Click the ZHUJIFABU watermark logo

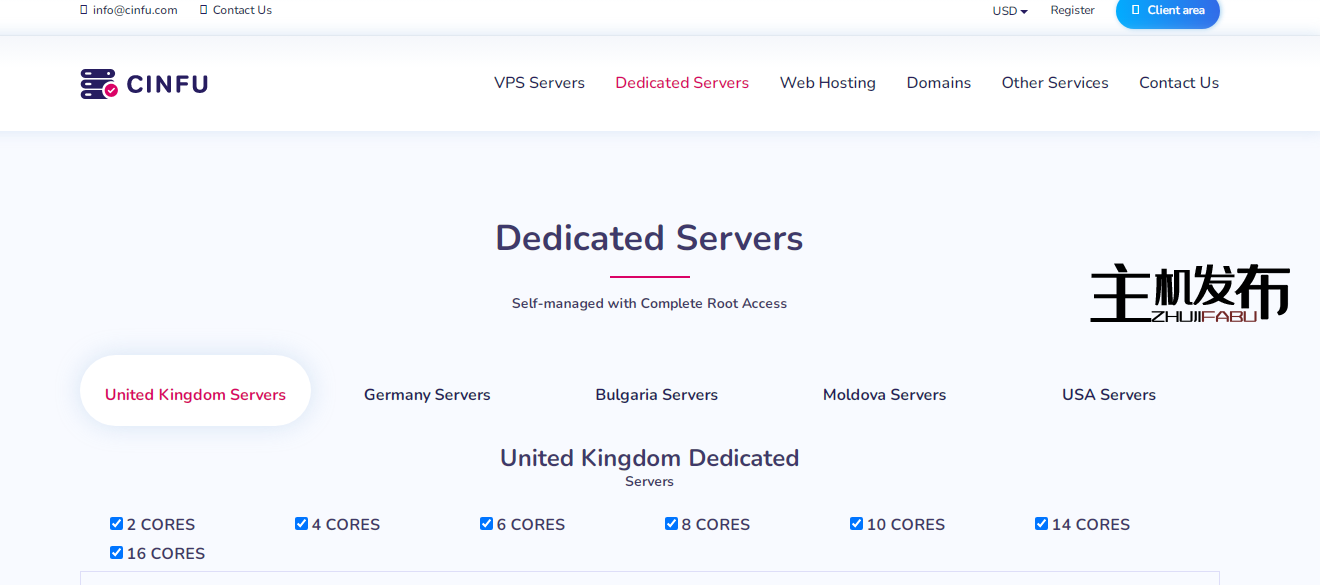pos(1189,294)
